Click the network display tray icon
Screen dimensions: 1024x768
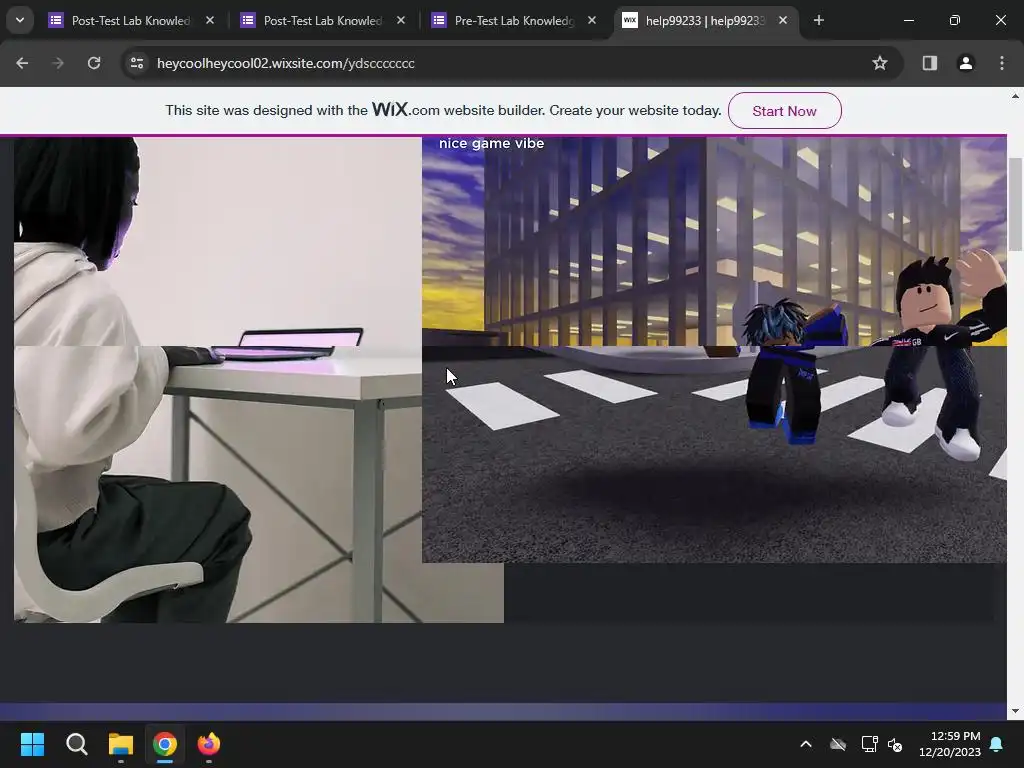(x=869, y=744)
